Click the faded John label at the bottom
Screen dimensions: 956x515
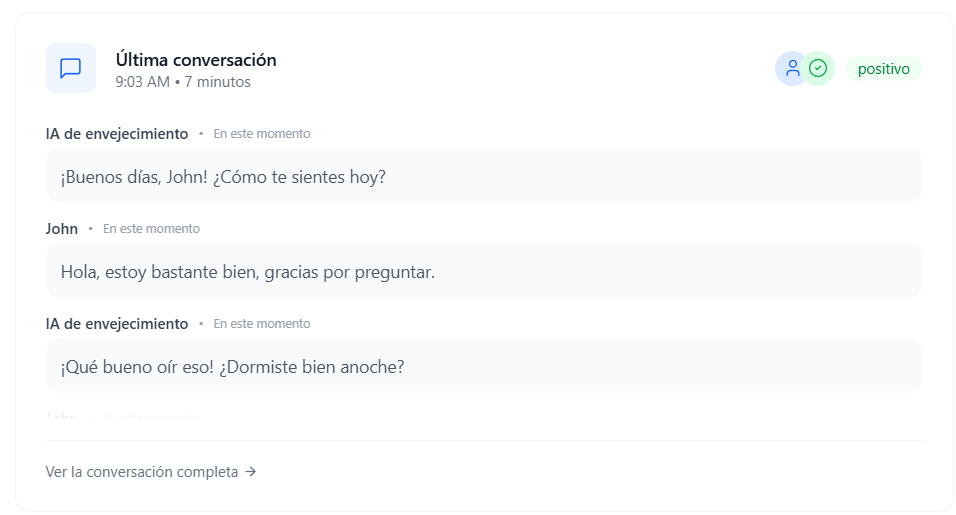(62, 416)
